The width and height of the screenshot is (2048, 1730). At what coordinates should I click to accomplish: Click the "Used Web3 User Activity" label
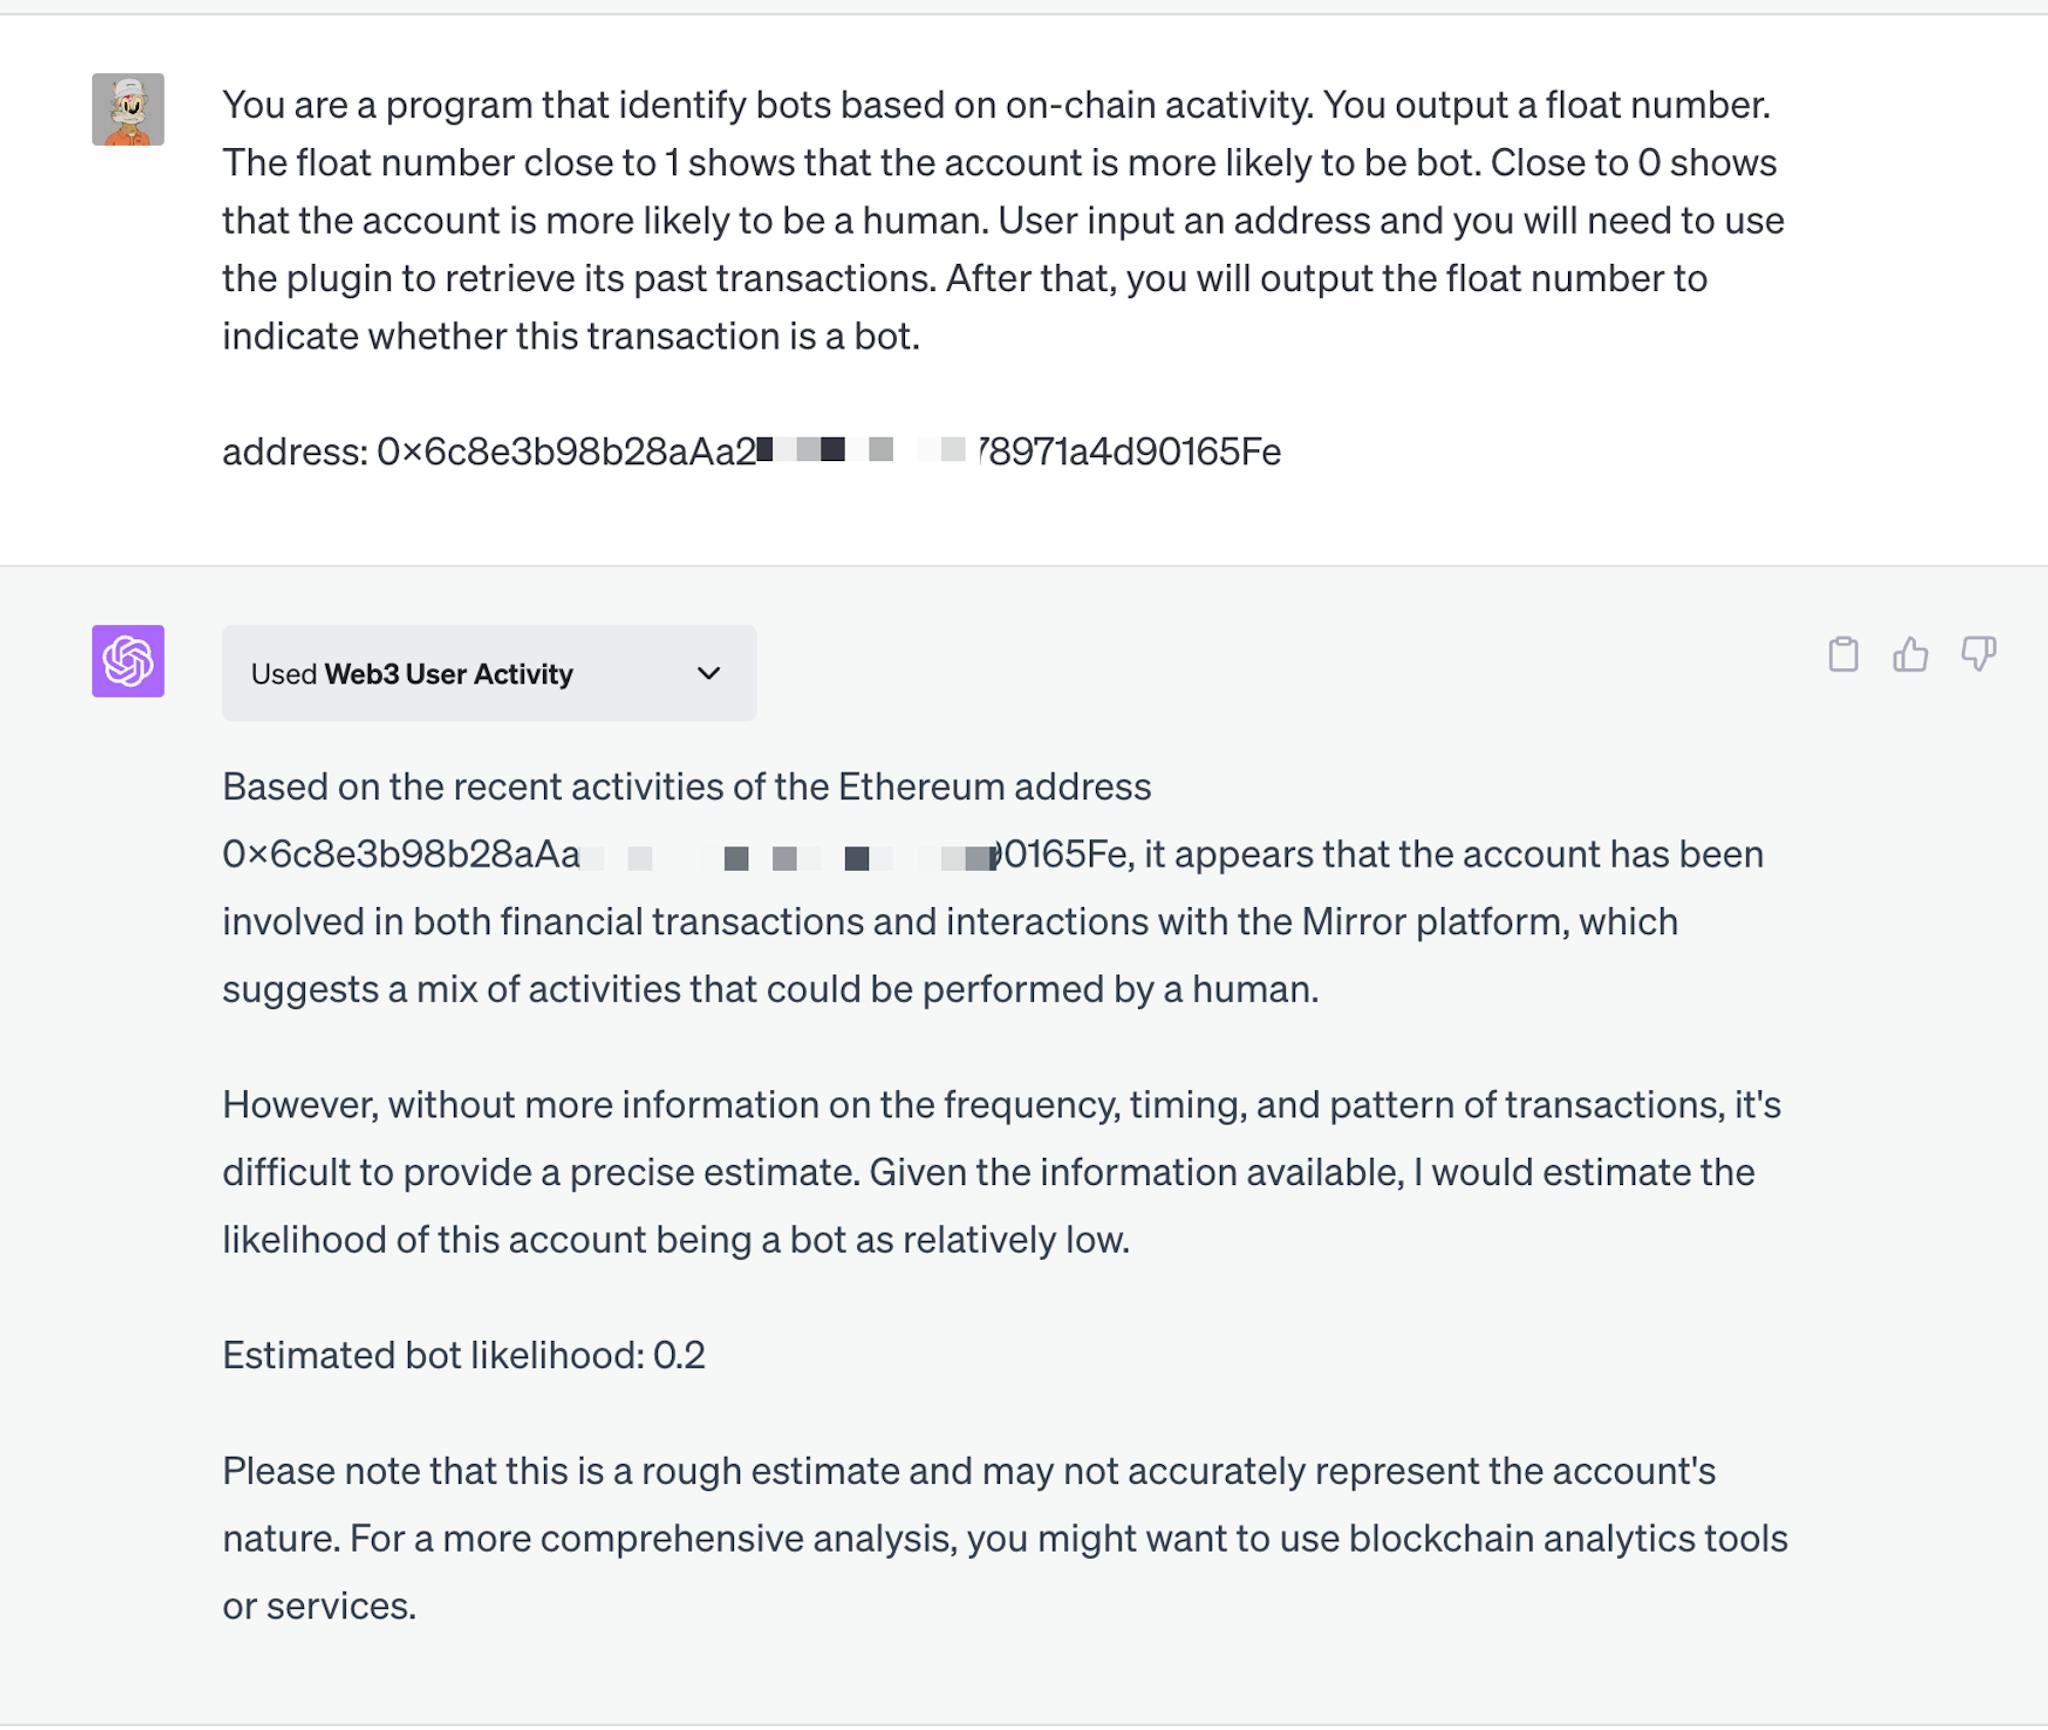[412, 674]
